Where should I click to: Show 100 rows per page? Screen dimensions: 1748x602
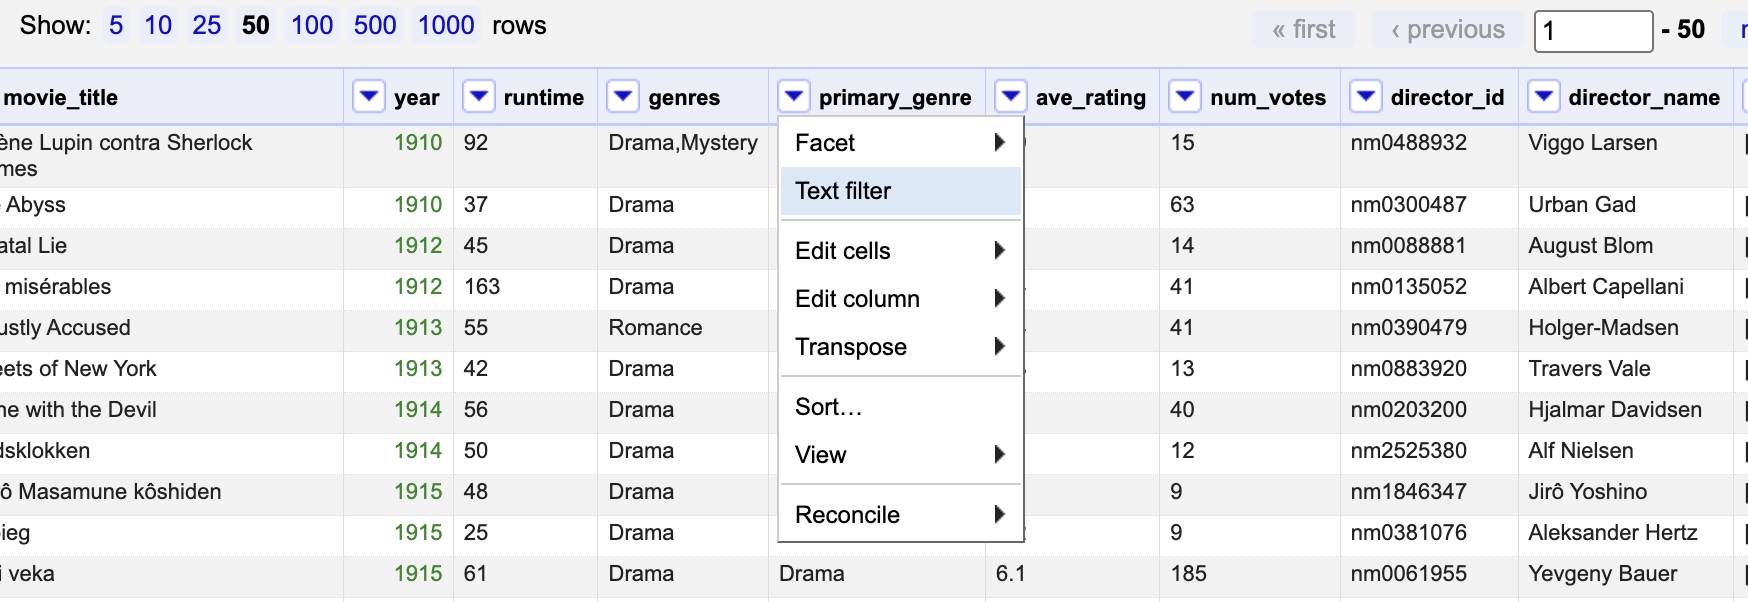pos(312,26)
